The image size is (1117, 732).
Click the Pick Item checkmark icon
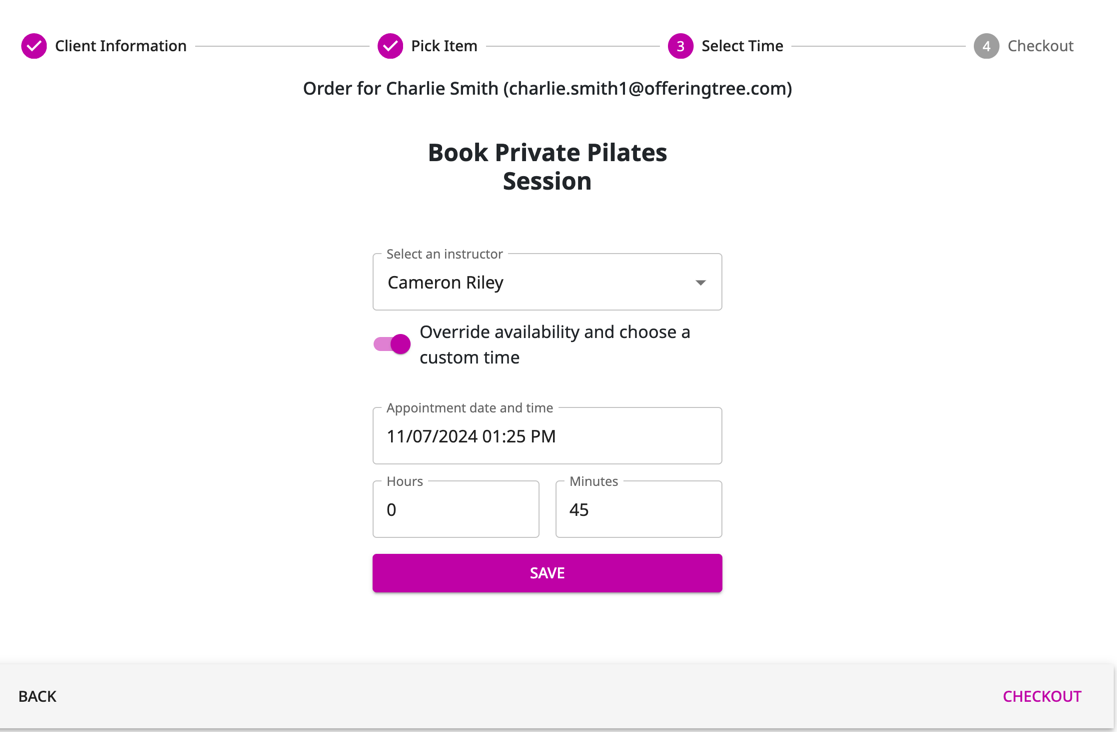(x=390, y=46)
